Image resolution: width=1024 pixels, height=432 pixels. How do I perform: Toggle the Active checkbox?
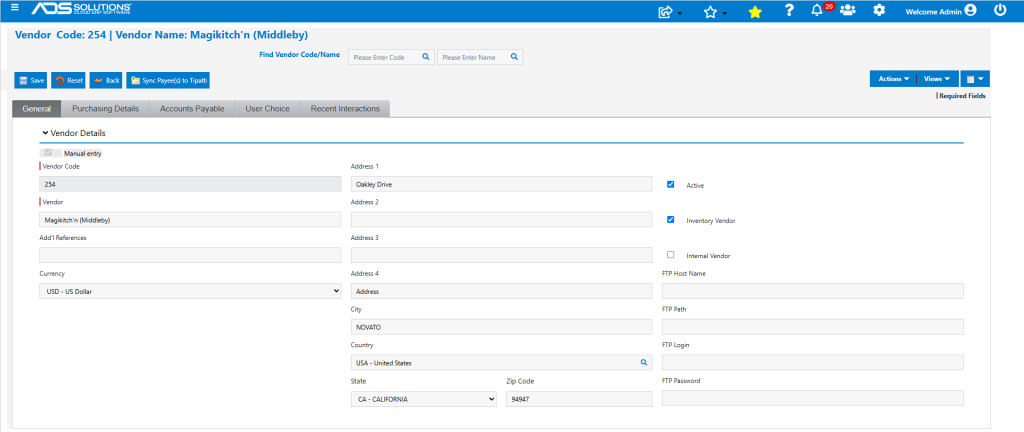(x=670, y=185)
